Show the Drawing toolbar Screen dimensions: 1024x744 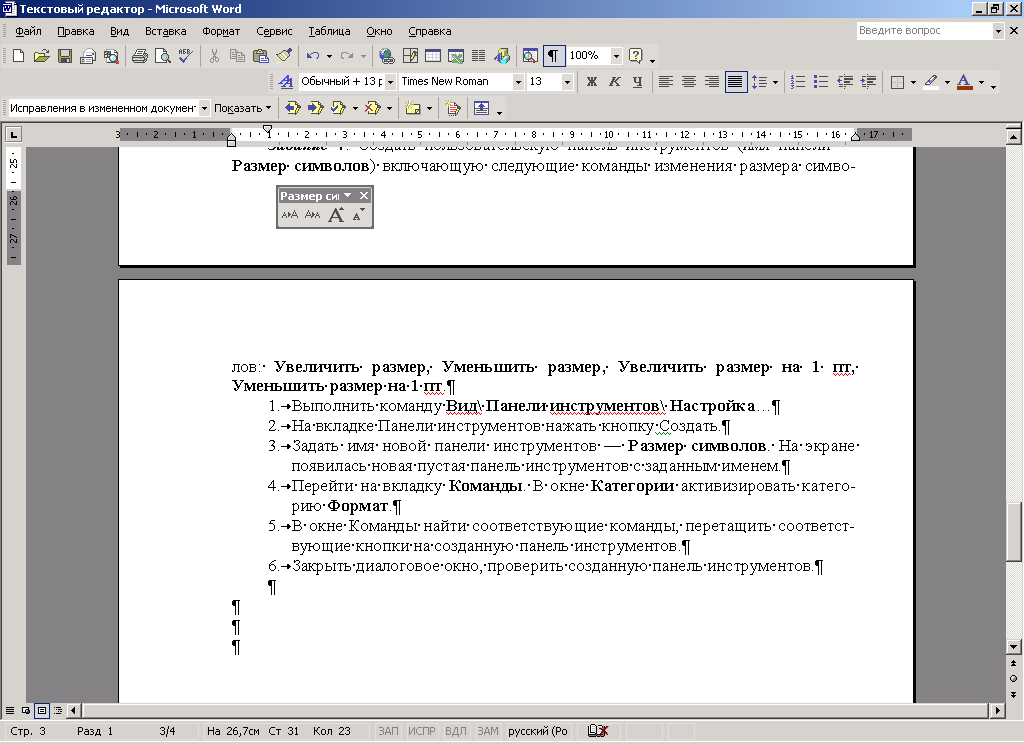pos(502,56)
